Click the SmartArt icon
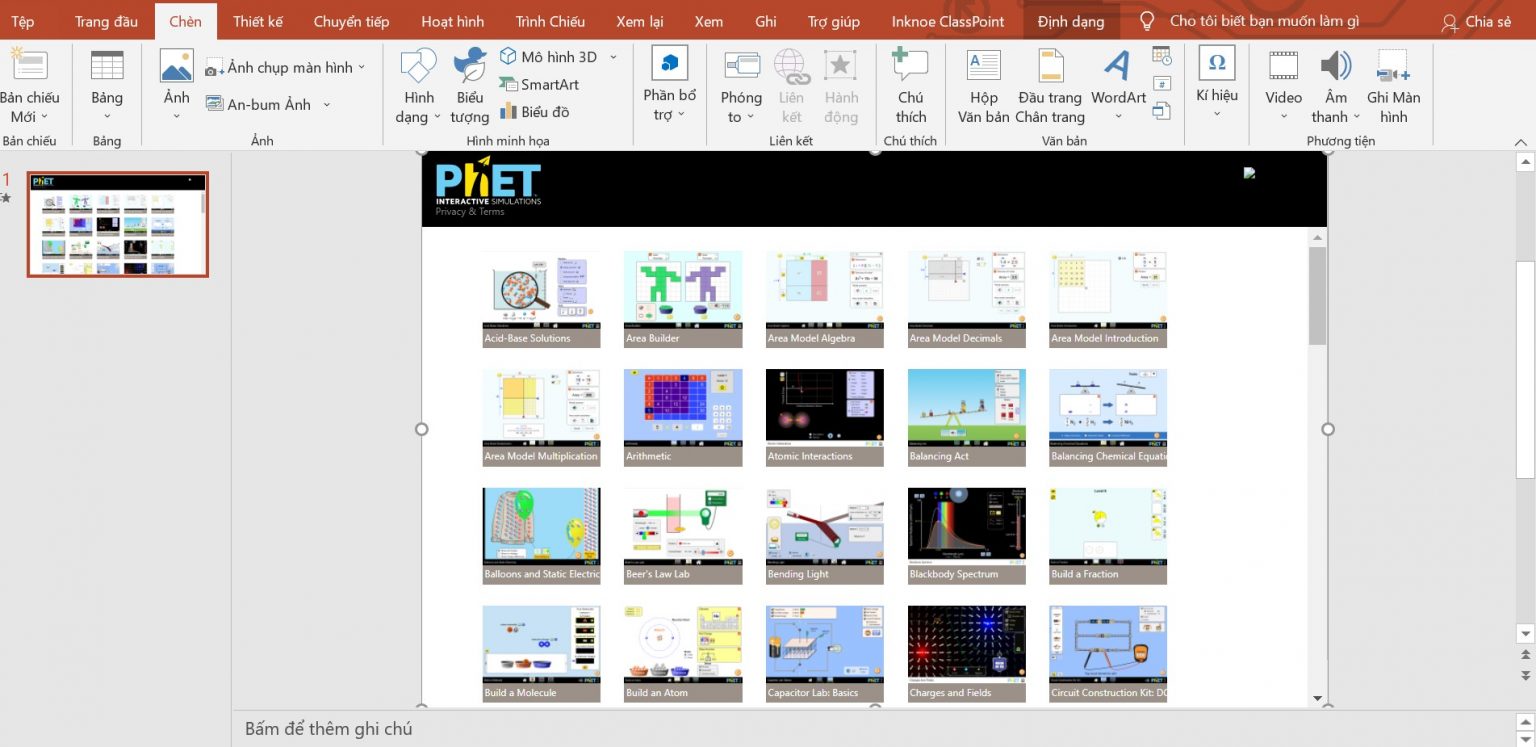Screen dimensions: 1536x747 pyautogui.click(x=540, y=85)
